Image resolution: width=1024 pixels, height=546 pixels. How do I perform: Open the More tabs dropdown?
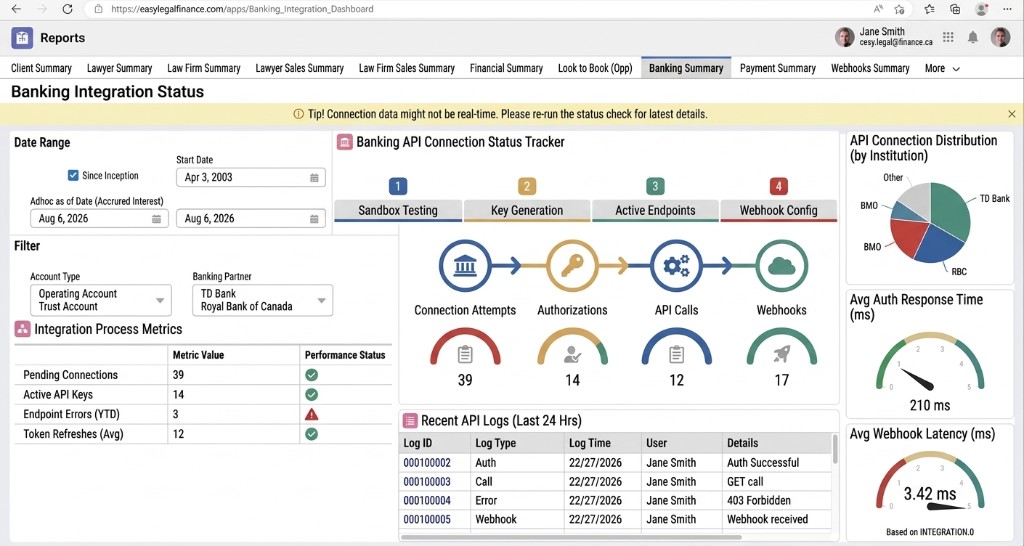click(x=942, y=69)
